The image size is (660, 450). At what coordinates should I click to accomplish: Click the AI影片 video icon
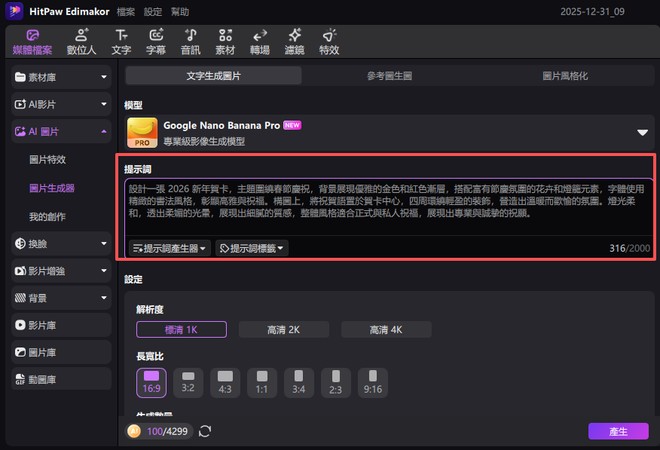pos(20,104)
